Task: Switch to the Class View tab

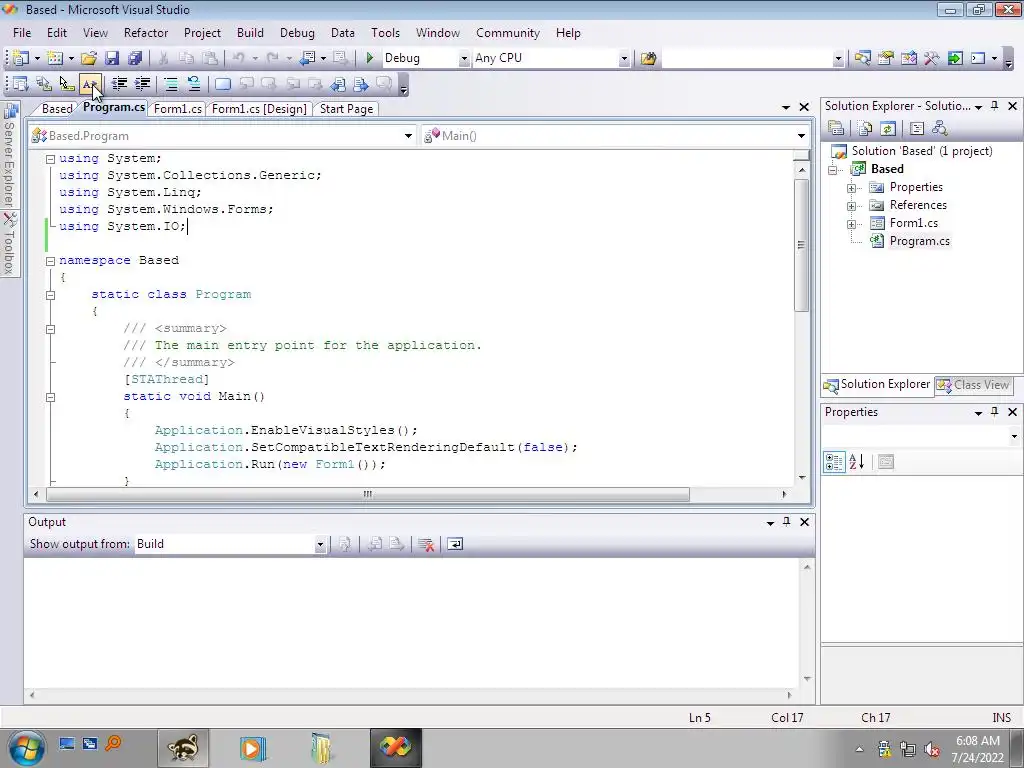Action: coord(974,385)
